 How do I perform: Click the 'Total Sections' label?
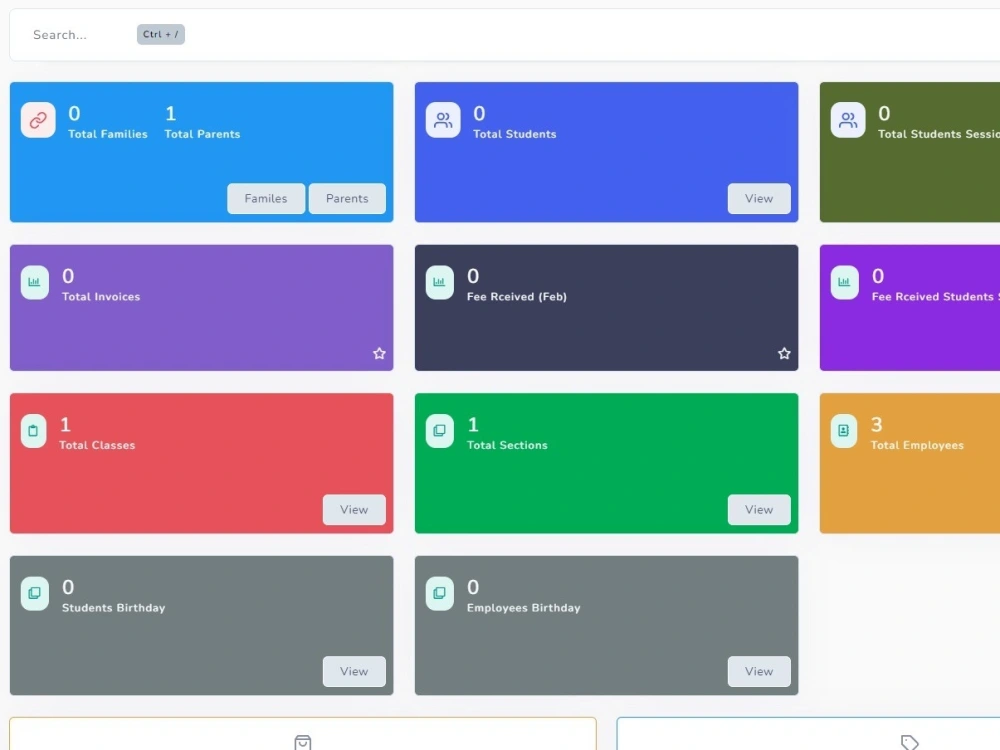point(507,445)
